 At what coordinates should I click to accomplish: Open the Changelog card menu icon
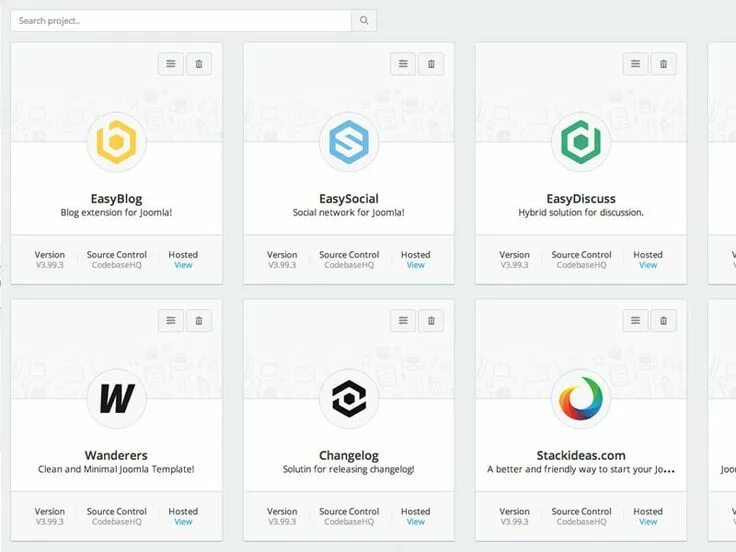coord(403,321)
